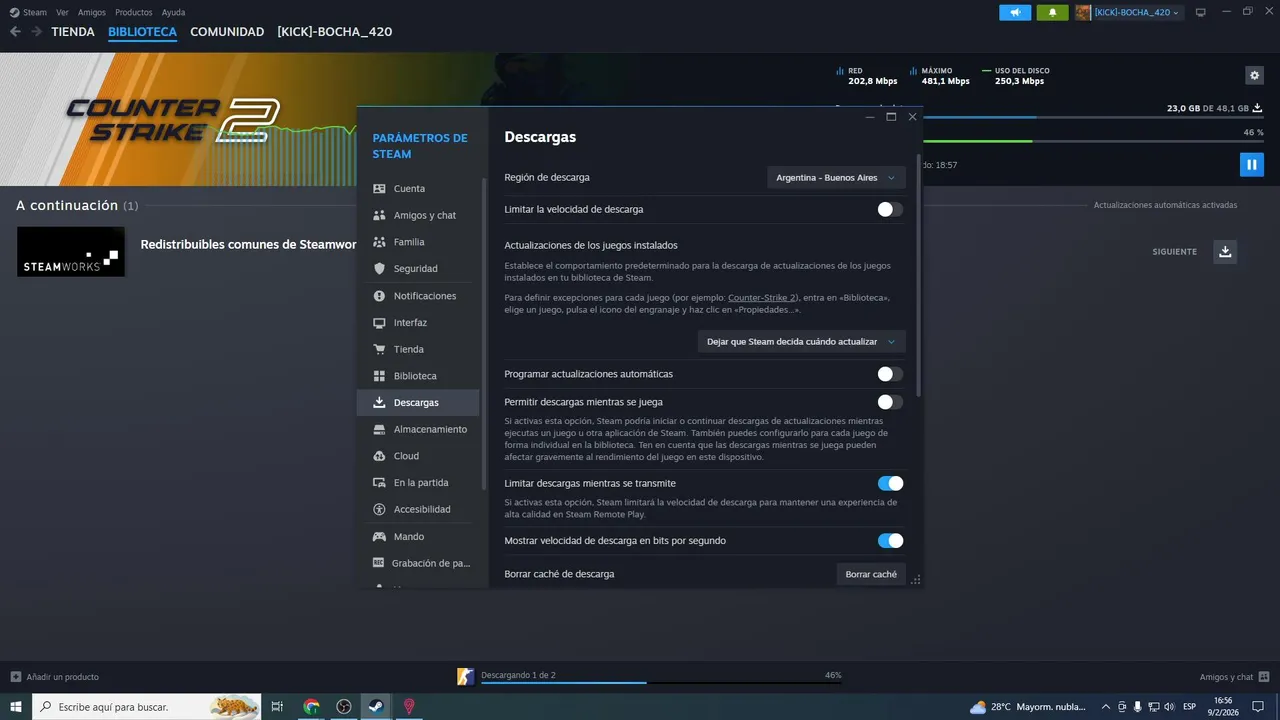Open the Productos menu
Image resolution: width=1280 pixels, height=720 pixels.
point(134,12)
